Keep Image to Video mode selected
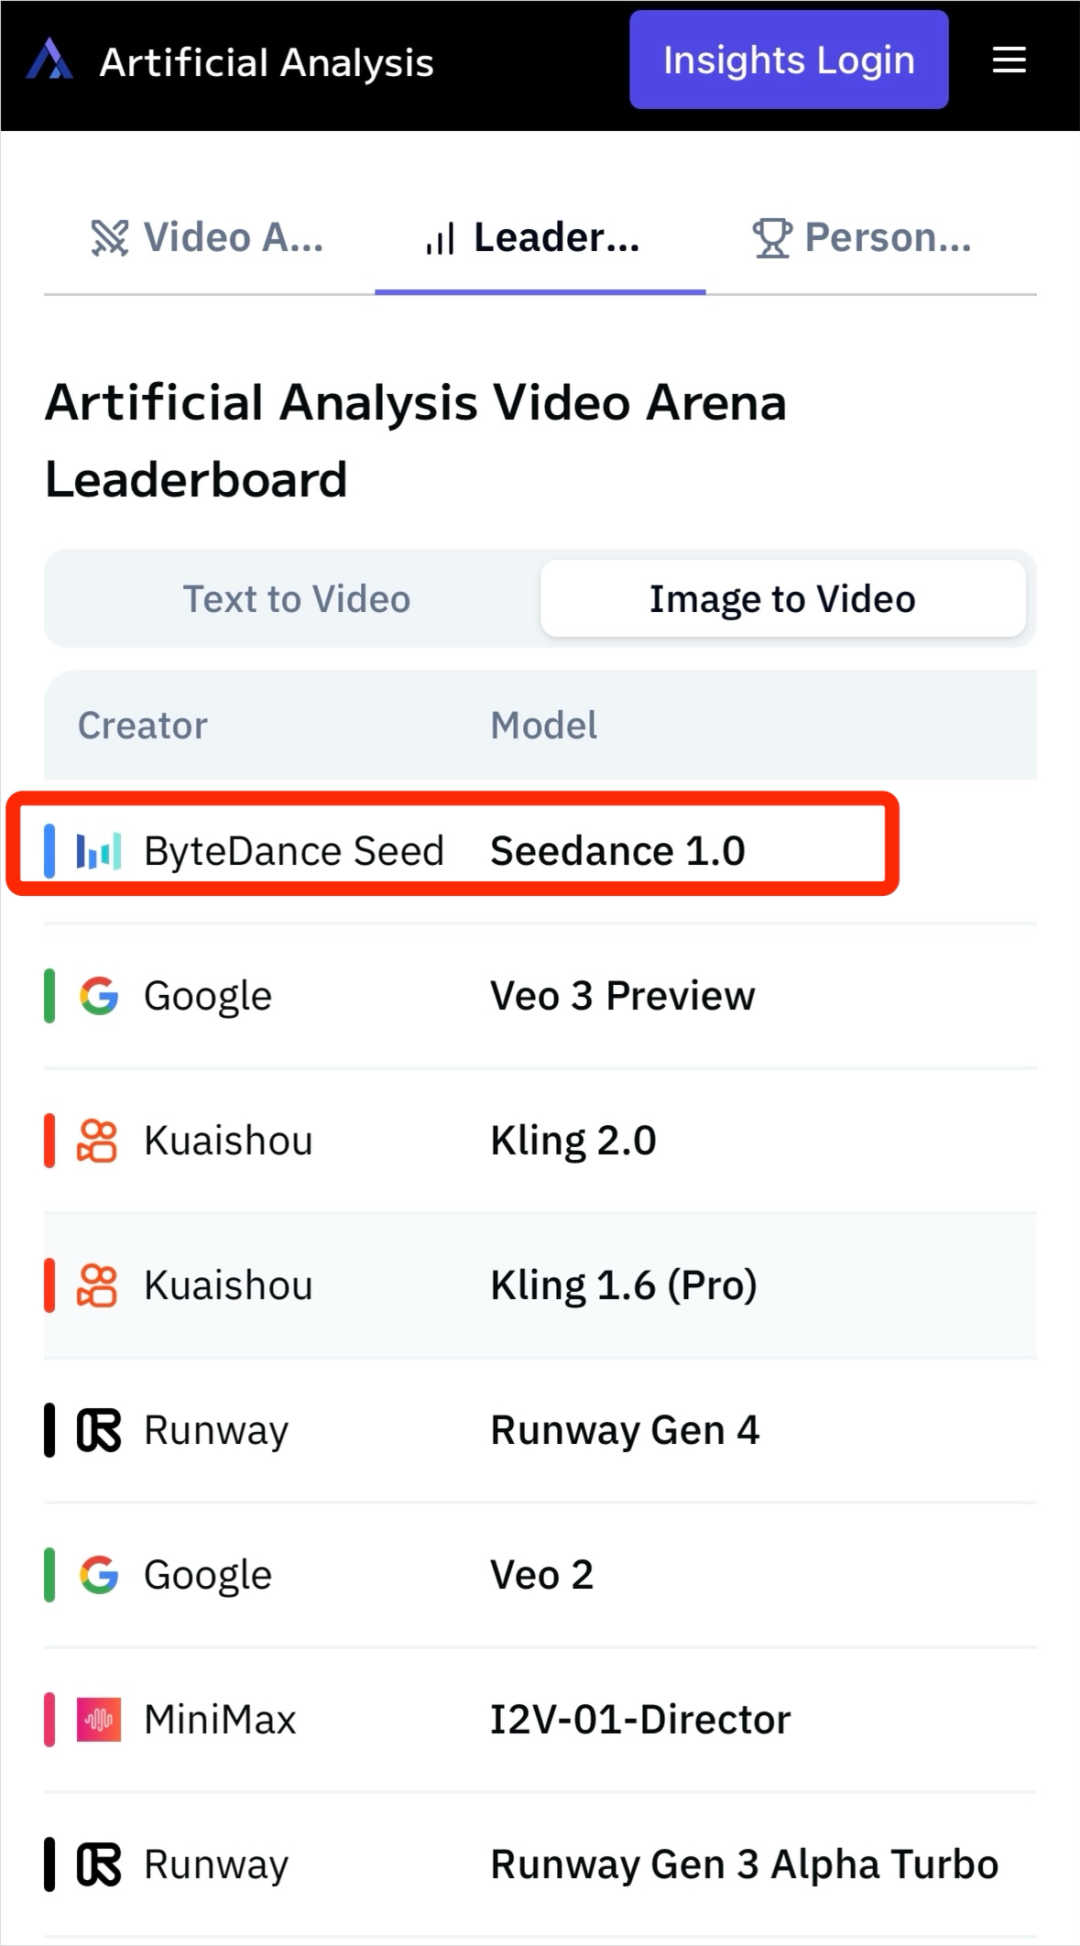The image size is (1080, 1946). (782, 598)
